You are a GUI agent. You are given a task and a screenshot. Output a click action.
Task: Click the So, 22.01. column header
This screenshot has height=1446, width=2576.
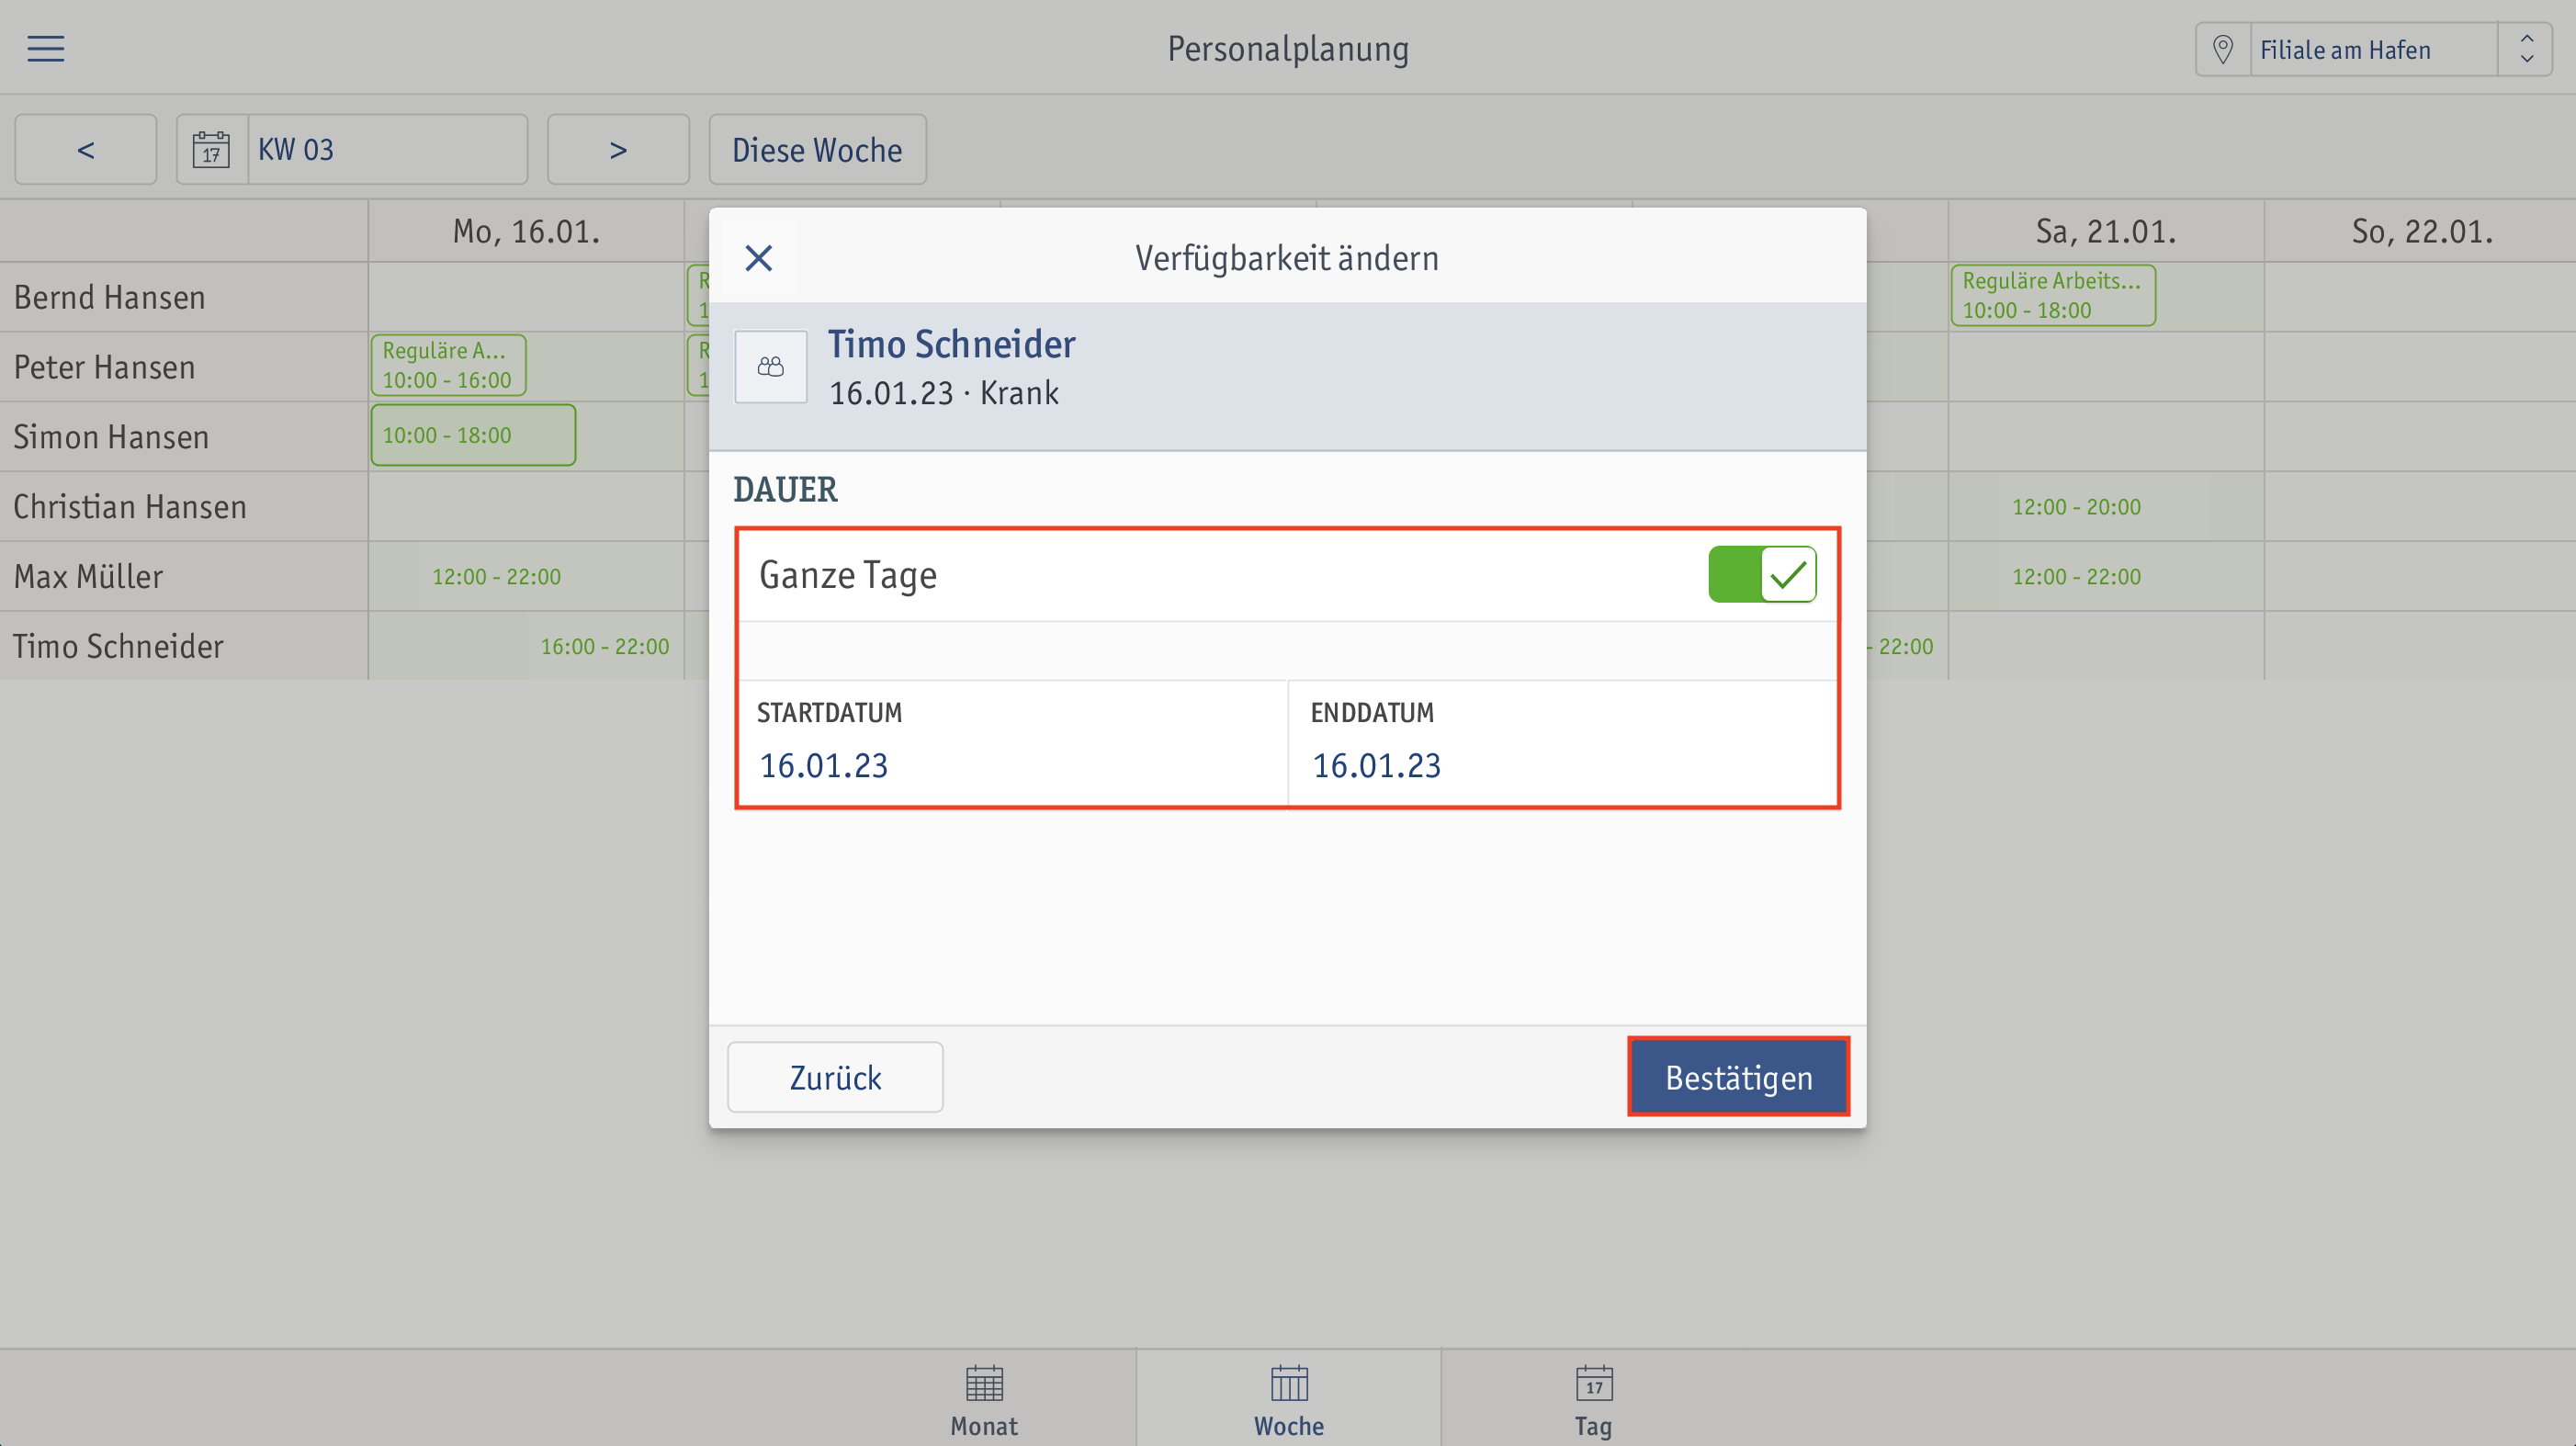tap(2421, 231)
